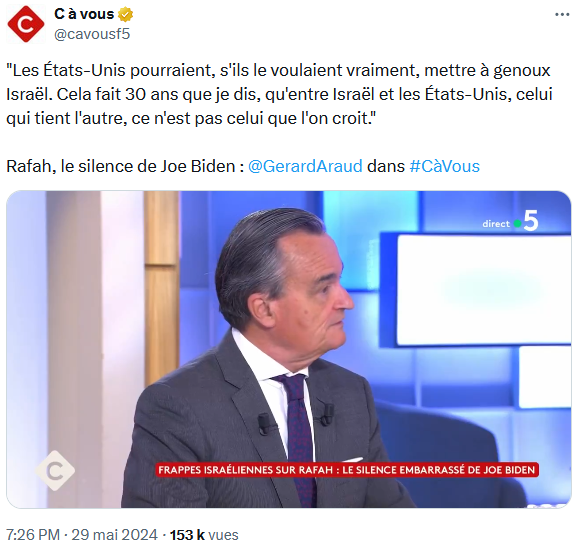Click the C à vous display name
The height and width of the screenshot is (546, 579).
point(84,14)
